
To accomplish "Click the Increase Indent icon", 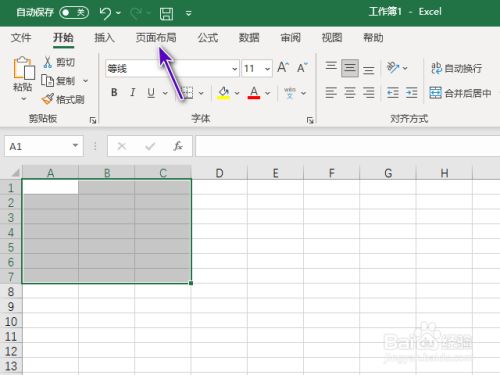I will pyautogui.click(x=412, y=92).
